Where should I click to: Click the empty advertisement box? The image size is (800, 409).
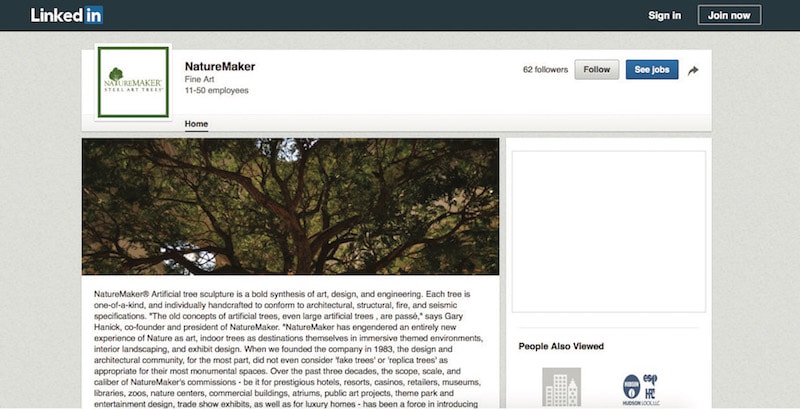coord(609,232)
